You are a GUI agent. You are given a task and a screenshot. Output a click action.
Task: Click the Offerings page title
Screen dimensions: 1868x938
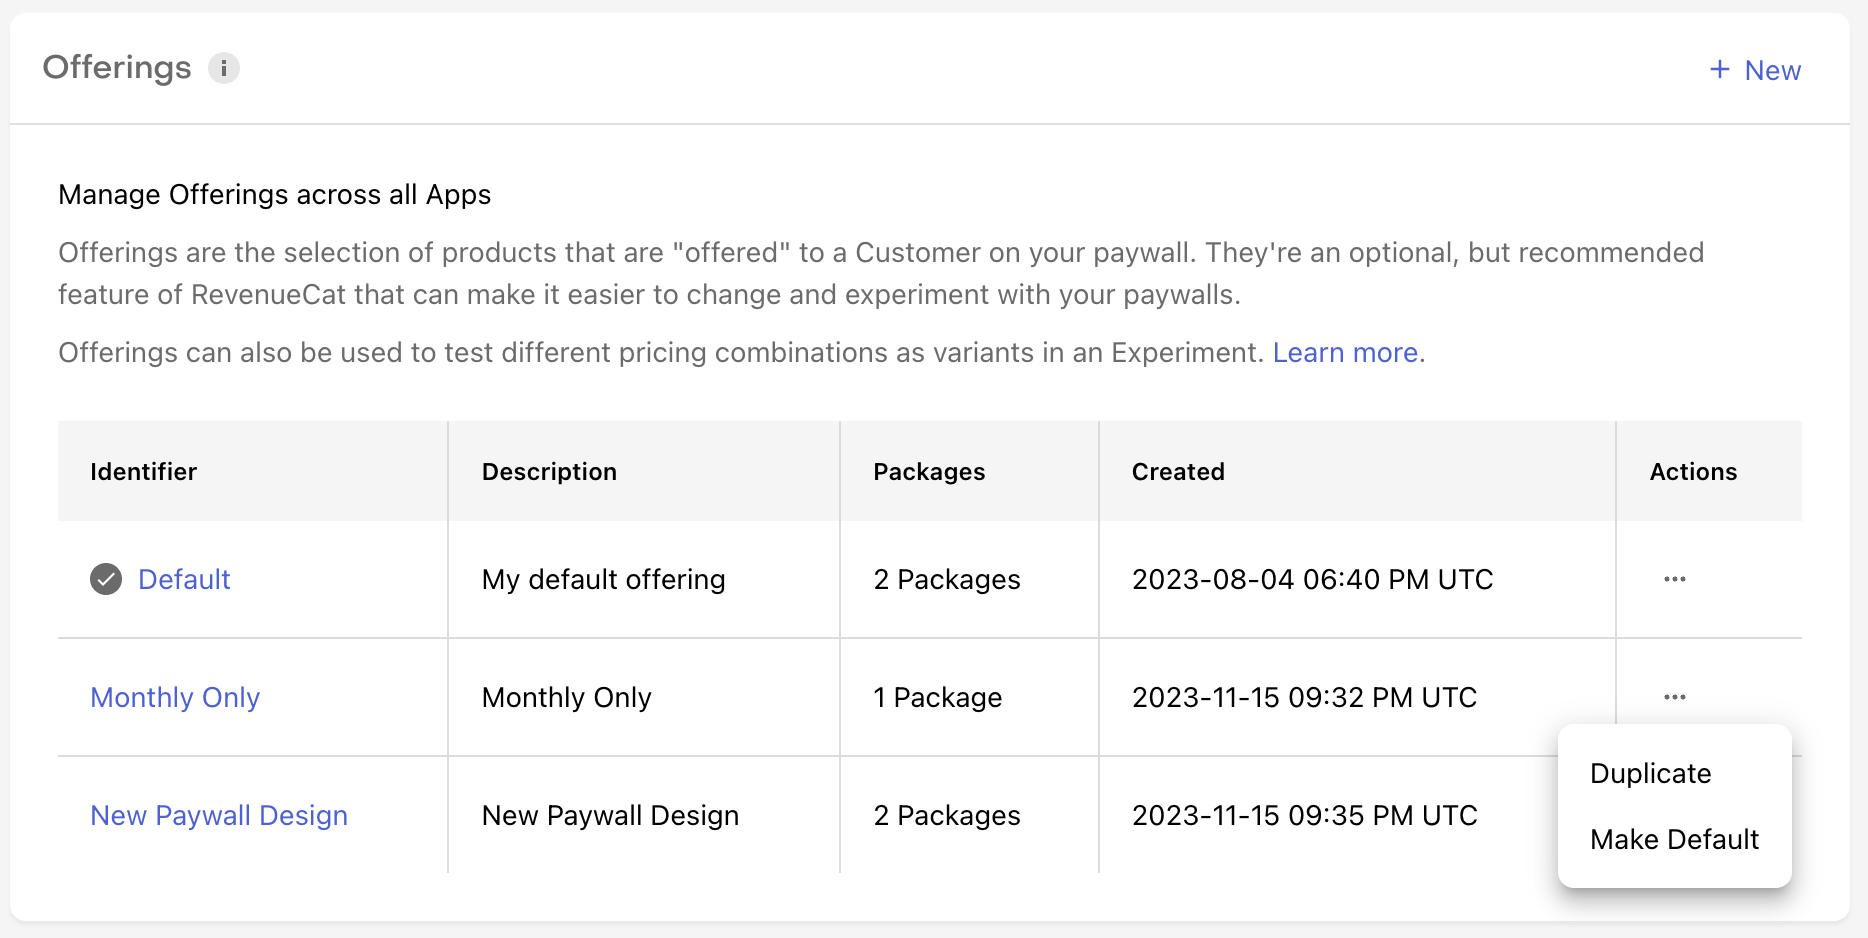[117, 67]
